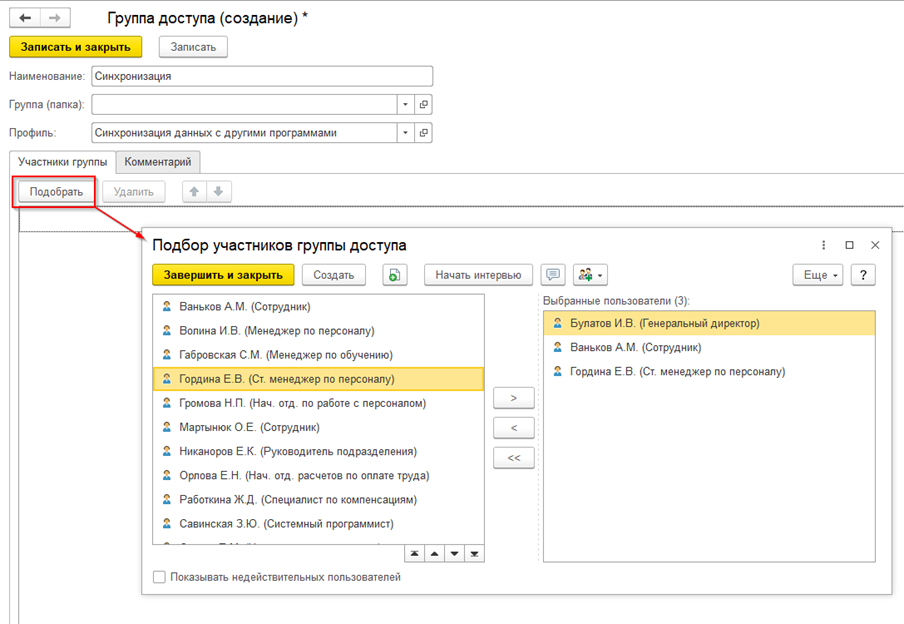
Task: Open the three-dot dialog menu
Action: pos(823,245)
